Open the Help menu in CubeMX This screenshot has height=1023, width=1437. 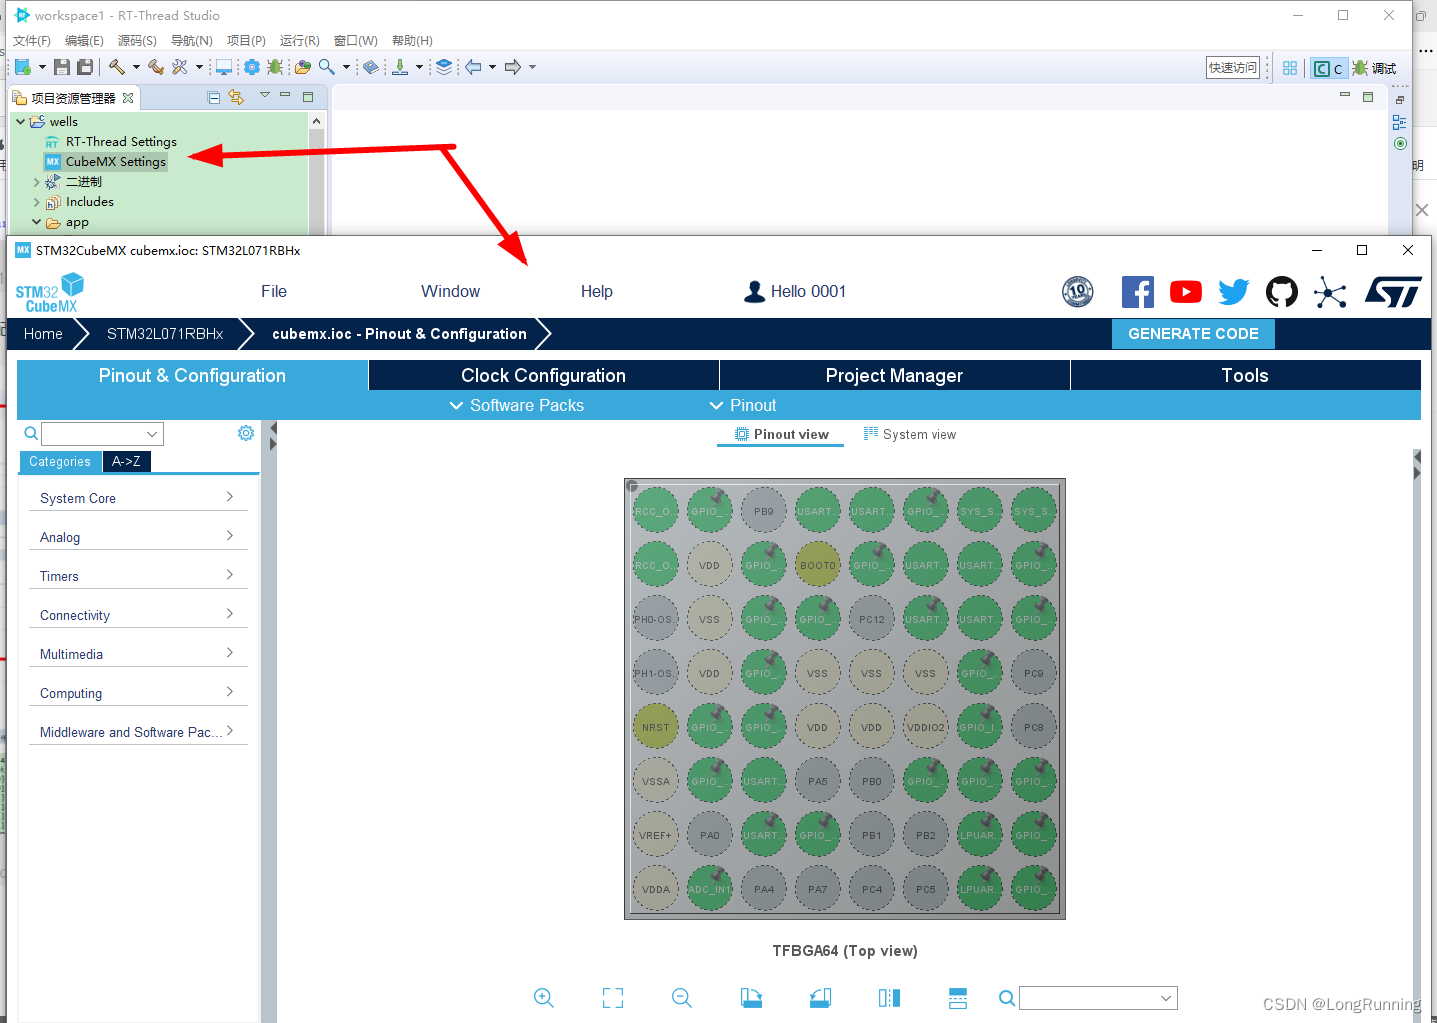coord(597,291)
